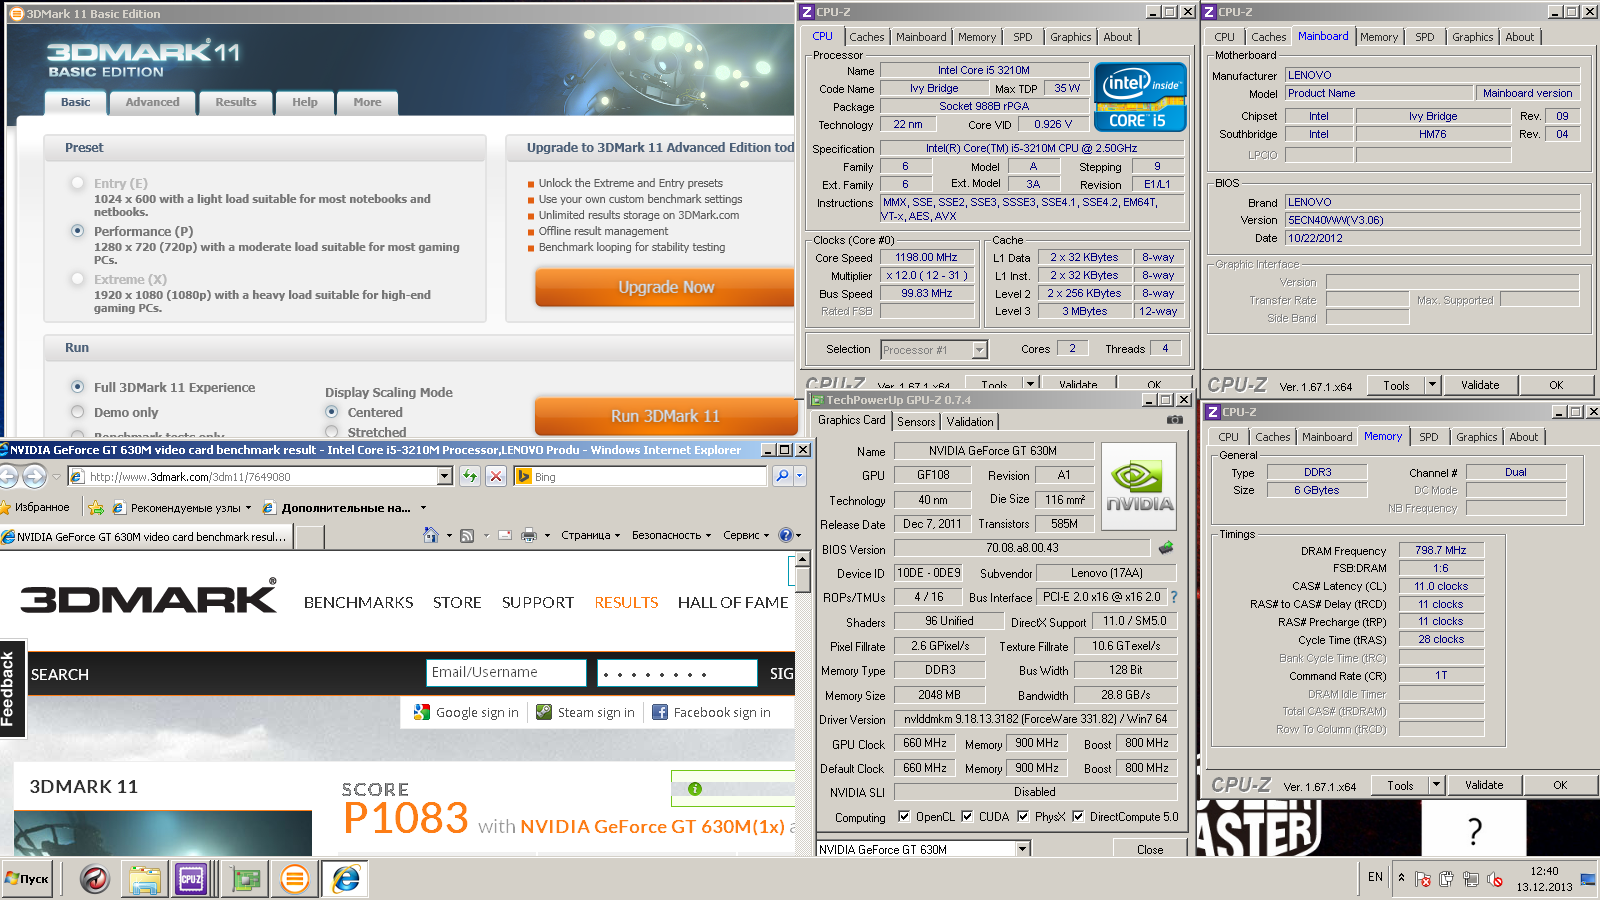Click the RSS feeds icon in IE
The height and width of the screenshot is (900, 1600).
tap(467, 535)
